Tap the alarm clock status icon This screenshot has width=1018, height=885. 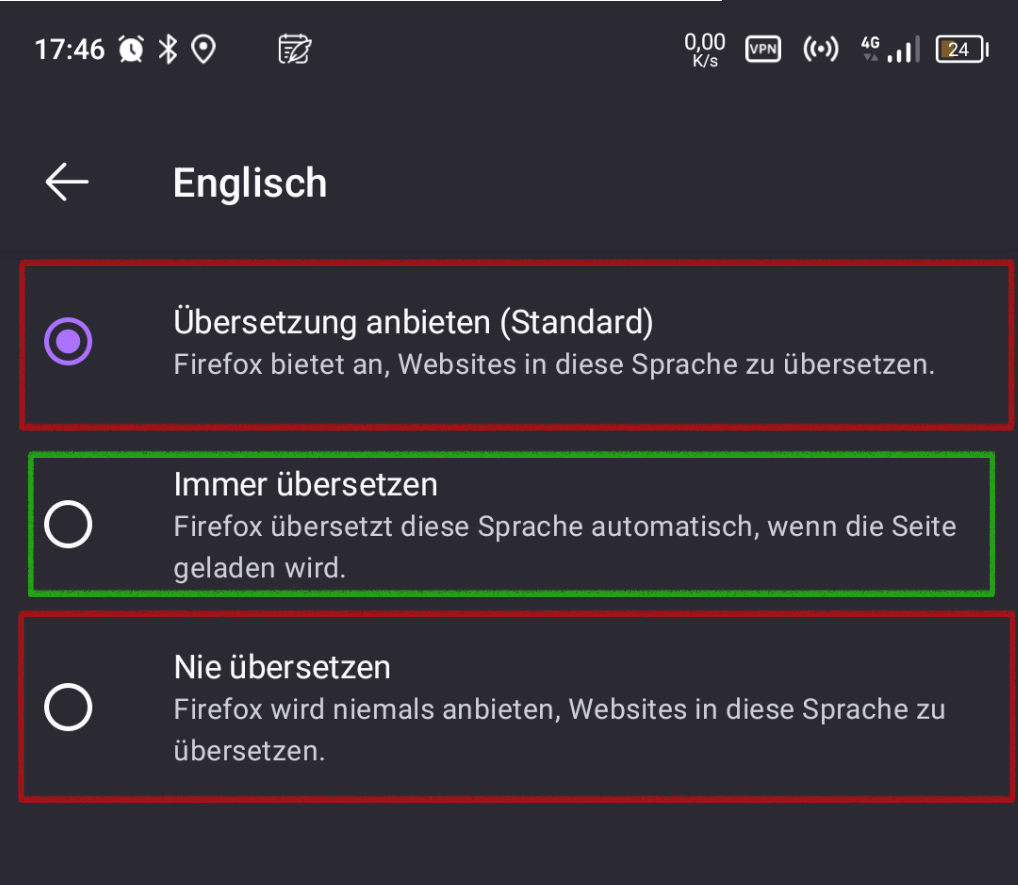[x=131, y=49]
